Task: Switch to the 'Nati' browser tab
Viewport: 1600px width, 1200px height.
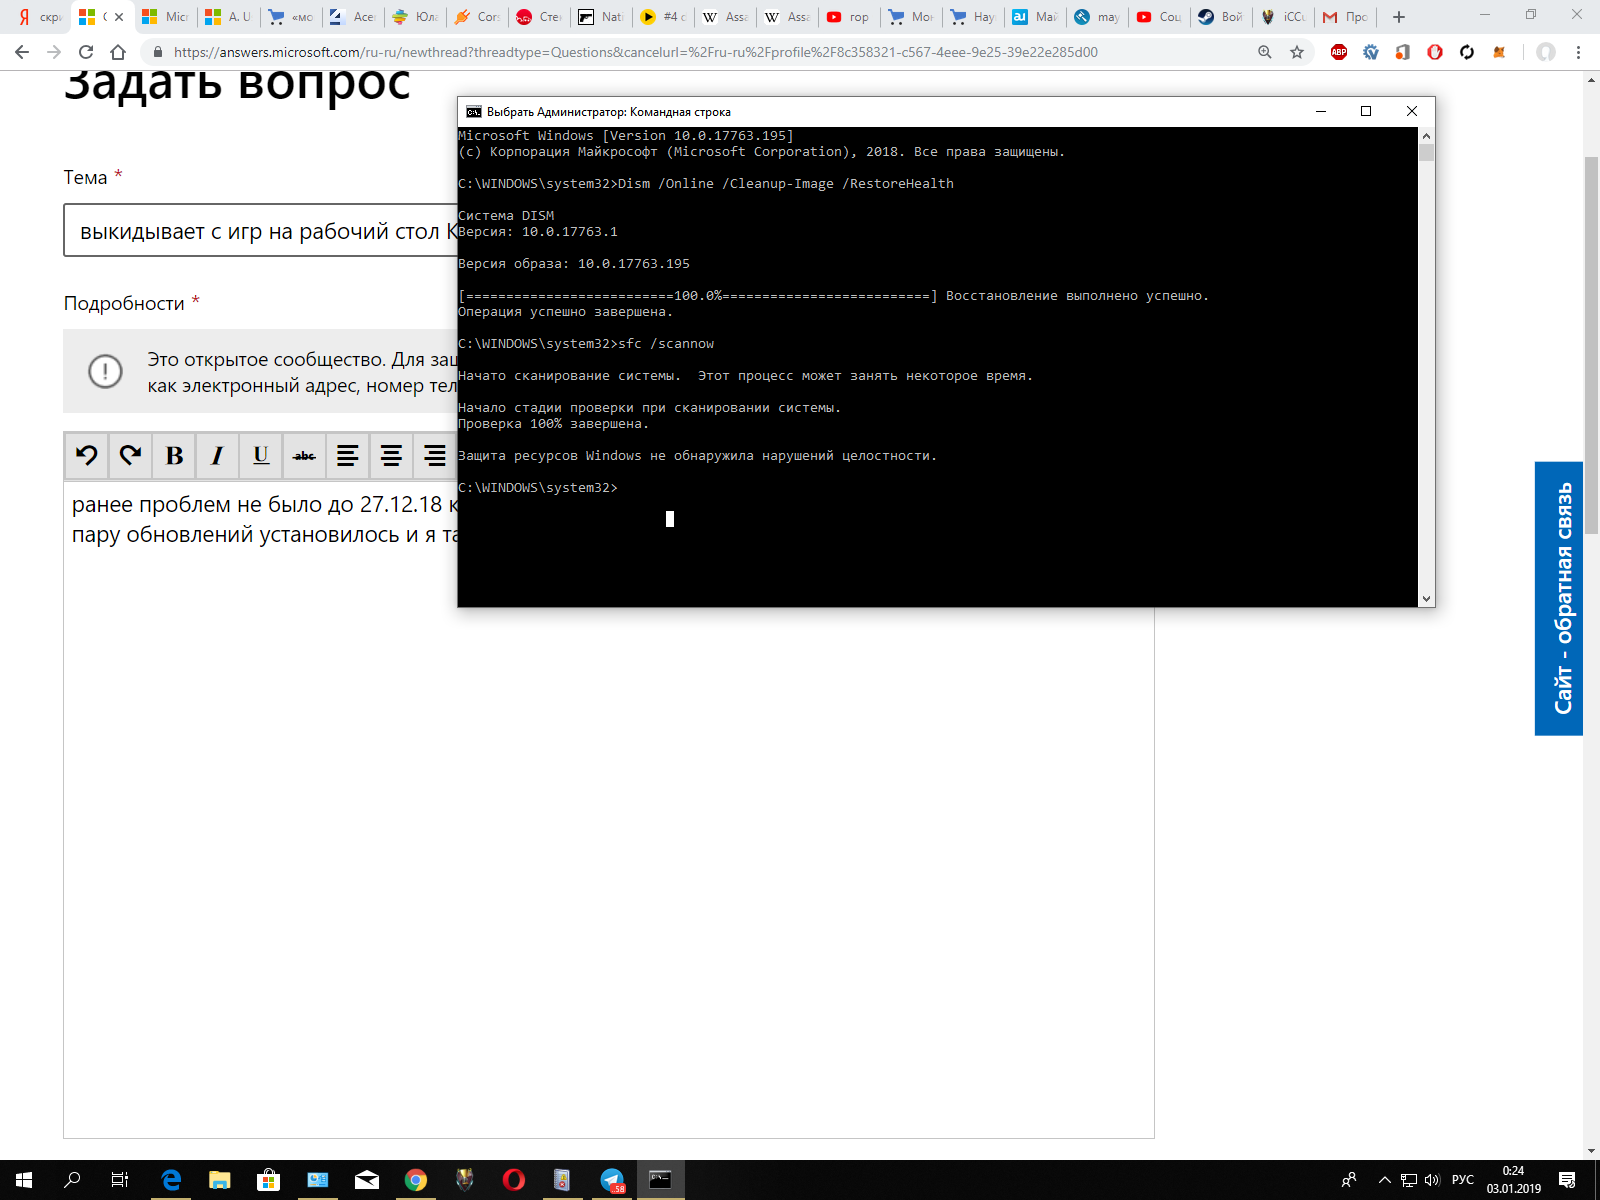Action: tap(601, 17)
